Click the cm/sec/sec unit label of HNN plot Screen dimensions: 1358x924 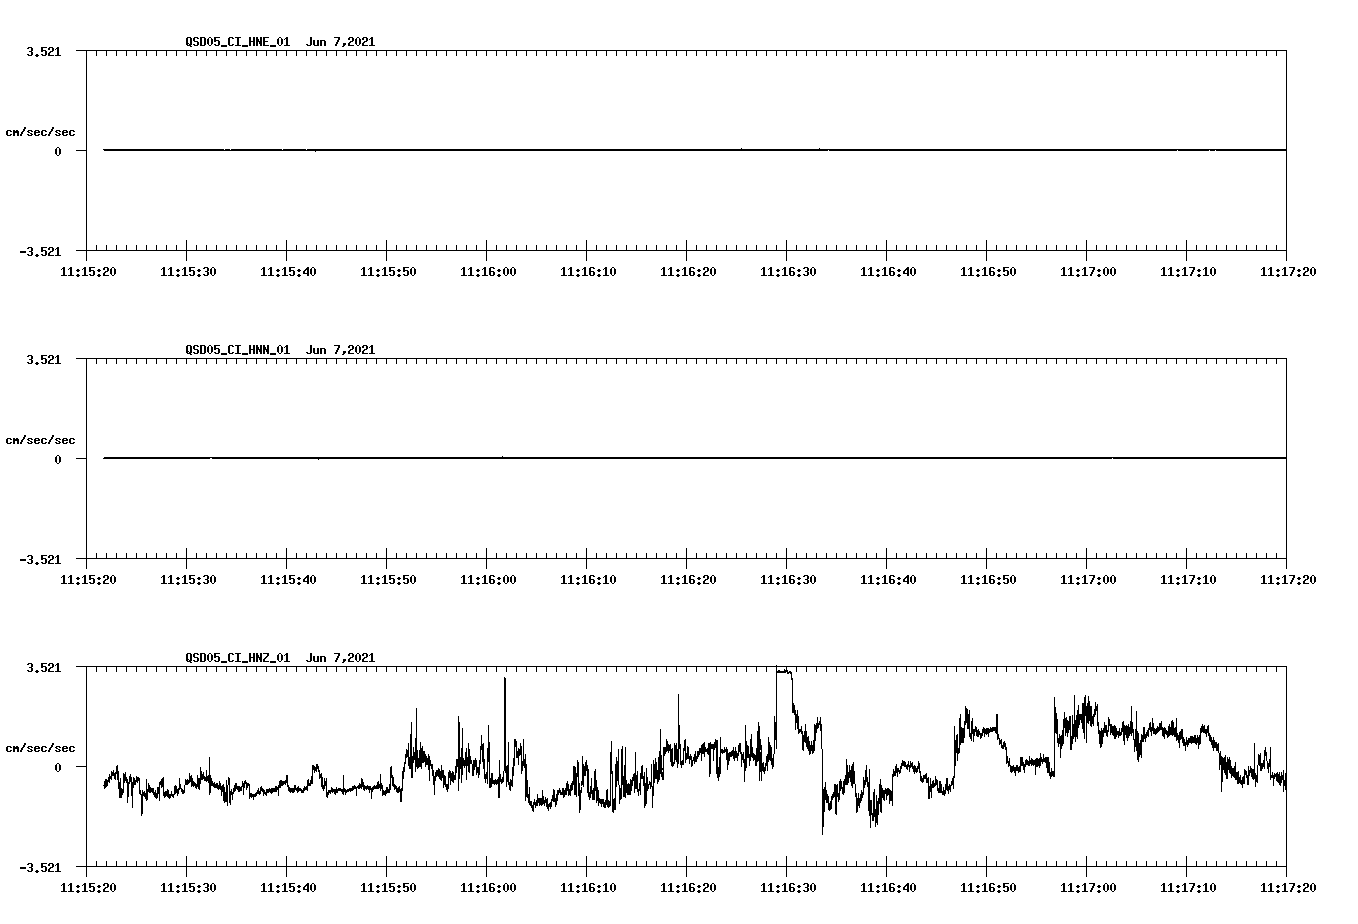[40, 440]
